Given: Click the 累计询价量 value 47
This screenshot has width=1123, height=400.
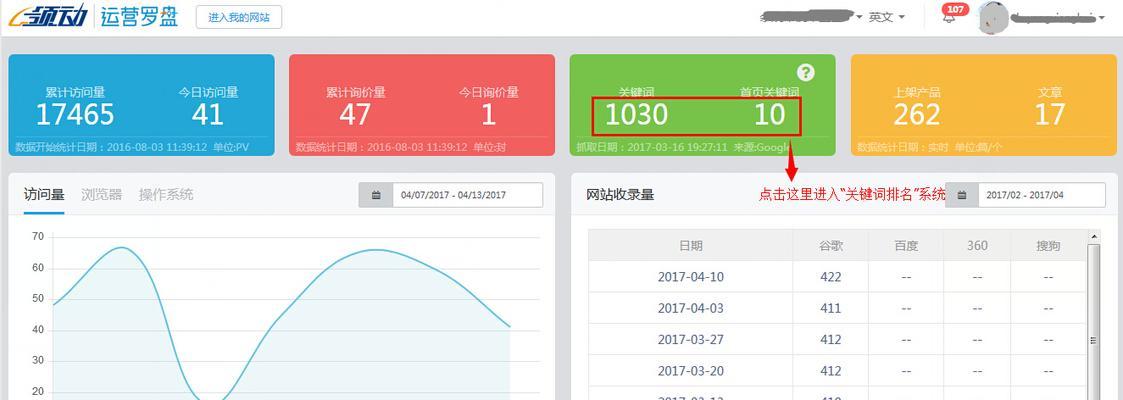Looking at the screenshot, I should point(355,114).
